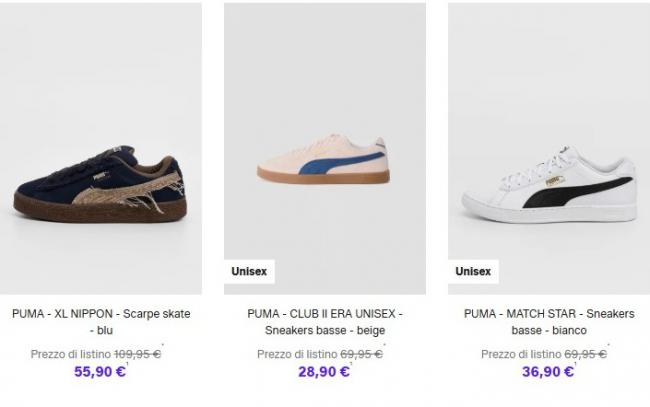Click Prezzo di listino label under Club II Era
Screen dimensions: 650x407
(x=297, y=354)
